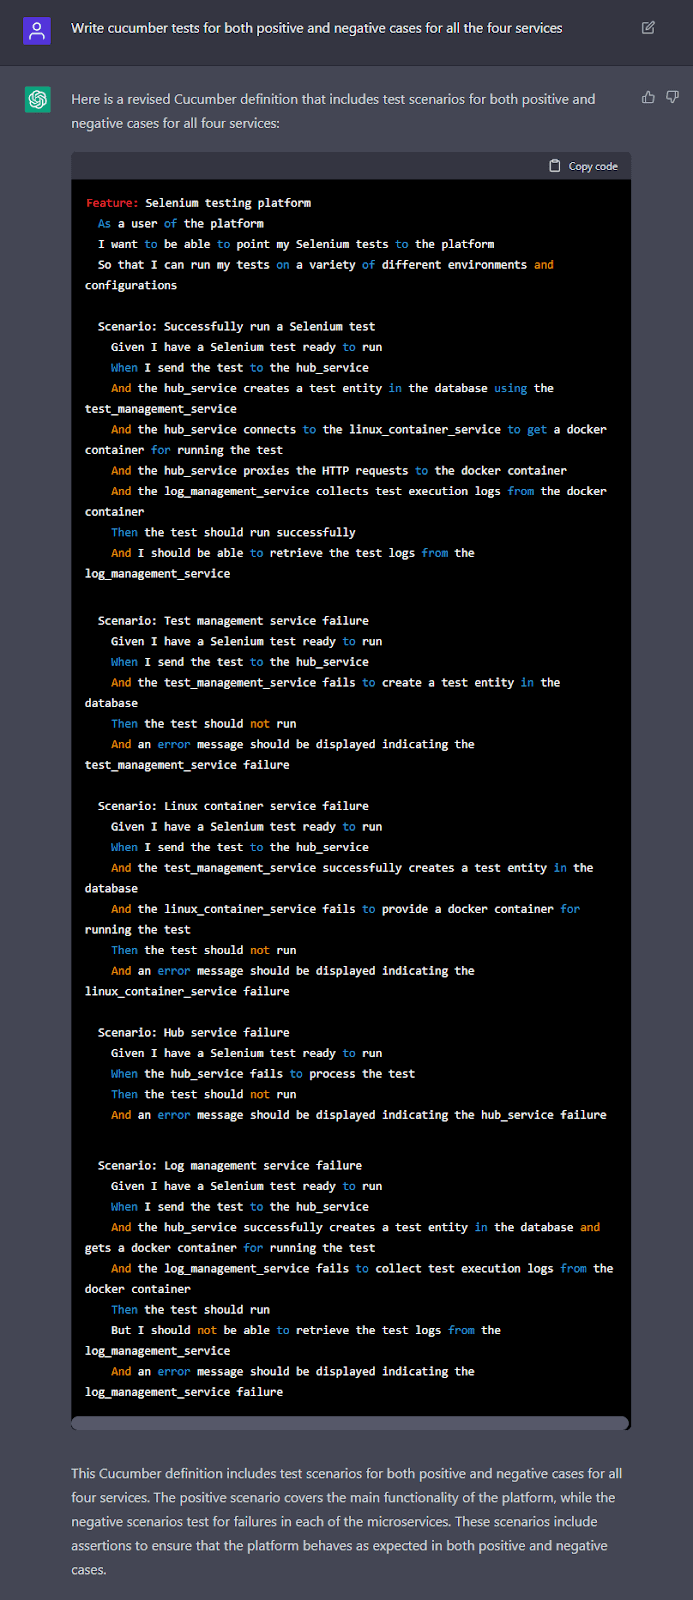The image size is (693, 1600).
Task: Click 'Scenario: Hub service failure' line
Action: tap(194, 1033)
